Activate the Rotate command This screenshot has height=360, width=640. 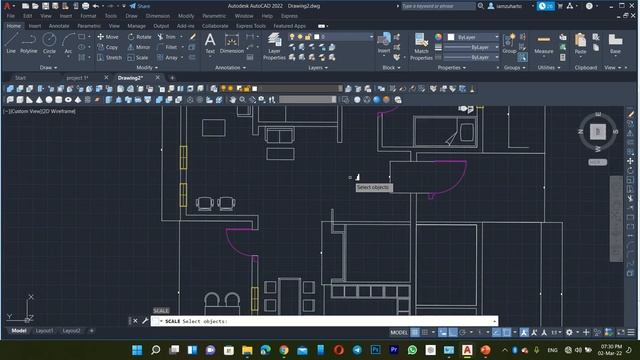coord(139,37)
